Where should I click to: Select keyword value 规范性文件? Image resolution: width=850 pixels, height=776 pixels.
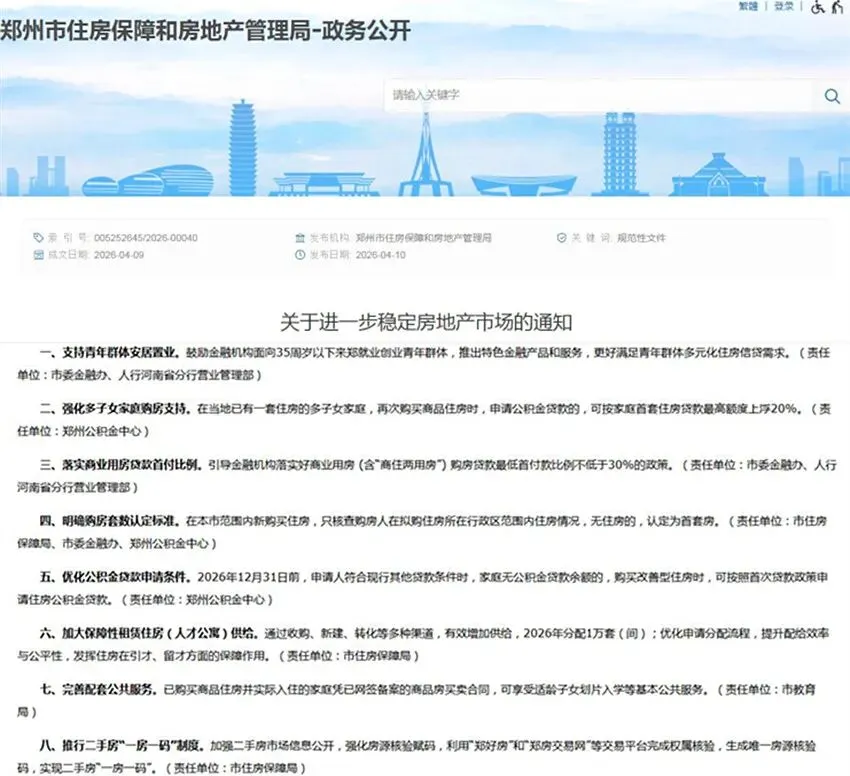[641, 238]
